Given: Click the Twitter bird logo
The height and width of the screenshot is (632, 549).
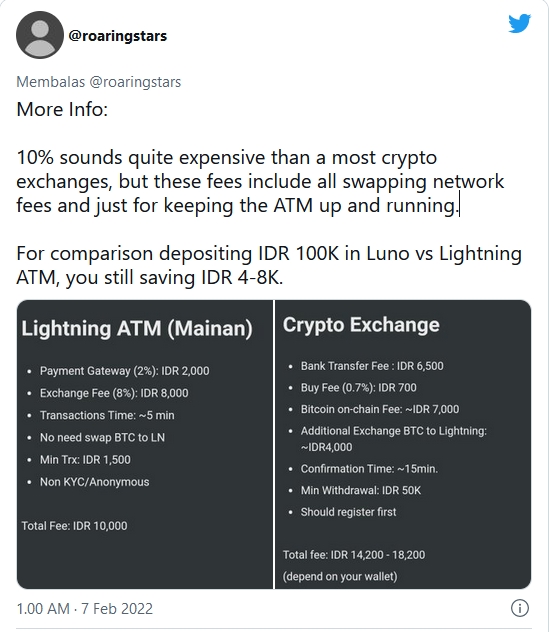Looking at the screenshot, I should (519, 24).
